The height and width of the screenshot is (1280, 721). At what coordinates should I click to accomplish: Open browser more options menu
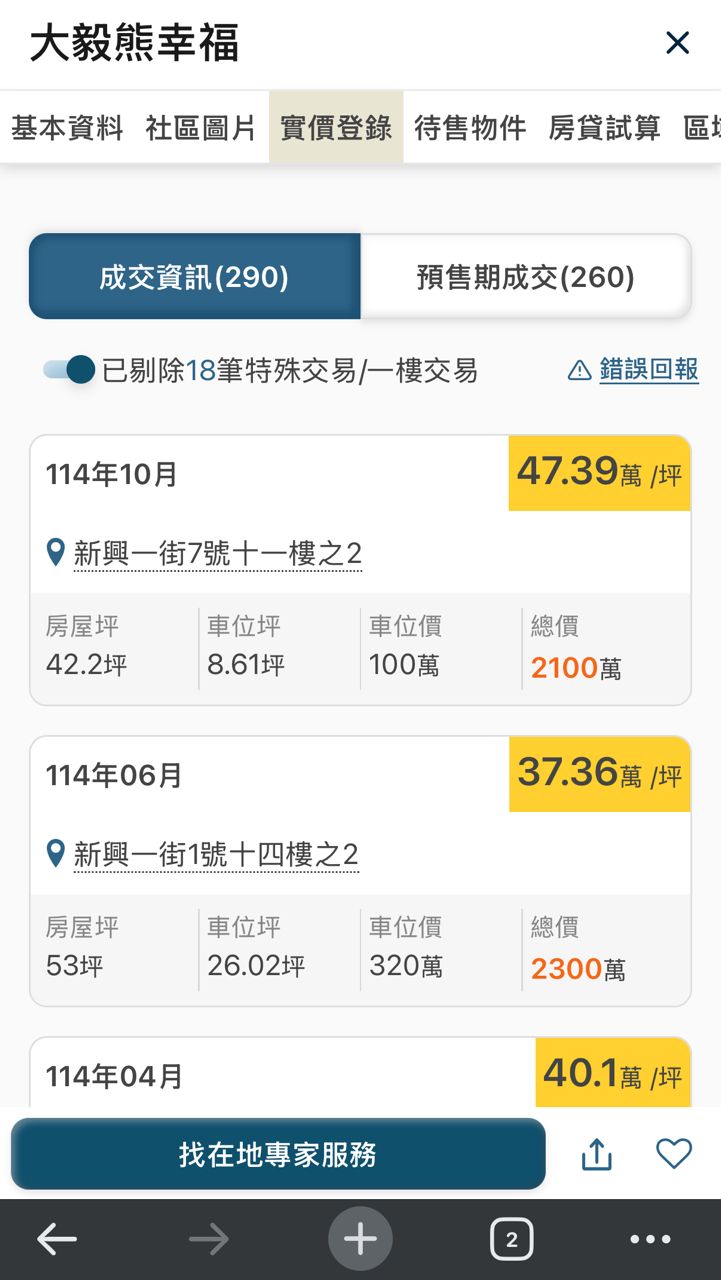(651, 1240)
